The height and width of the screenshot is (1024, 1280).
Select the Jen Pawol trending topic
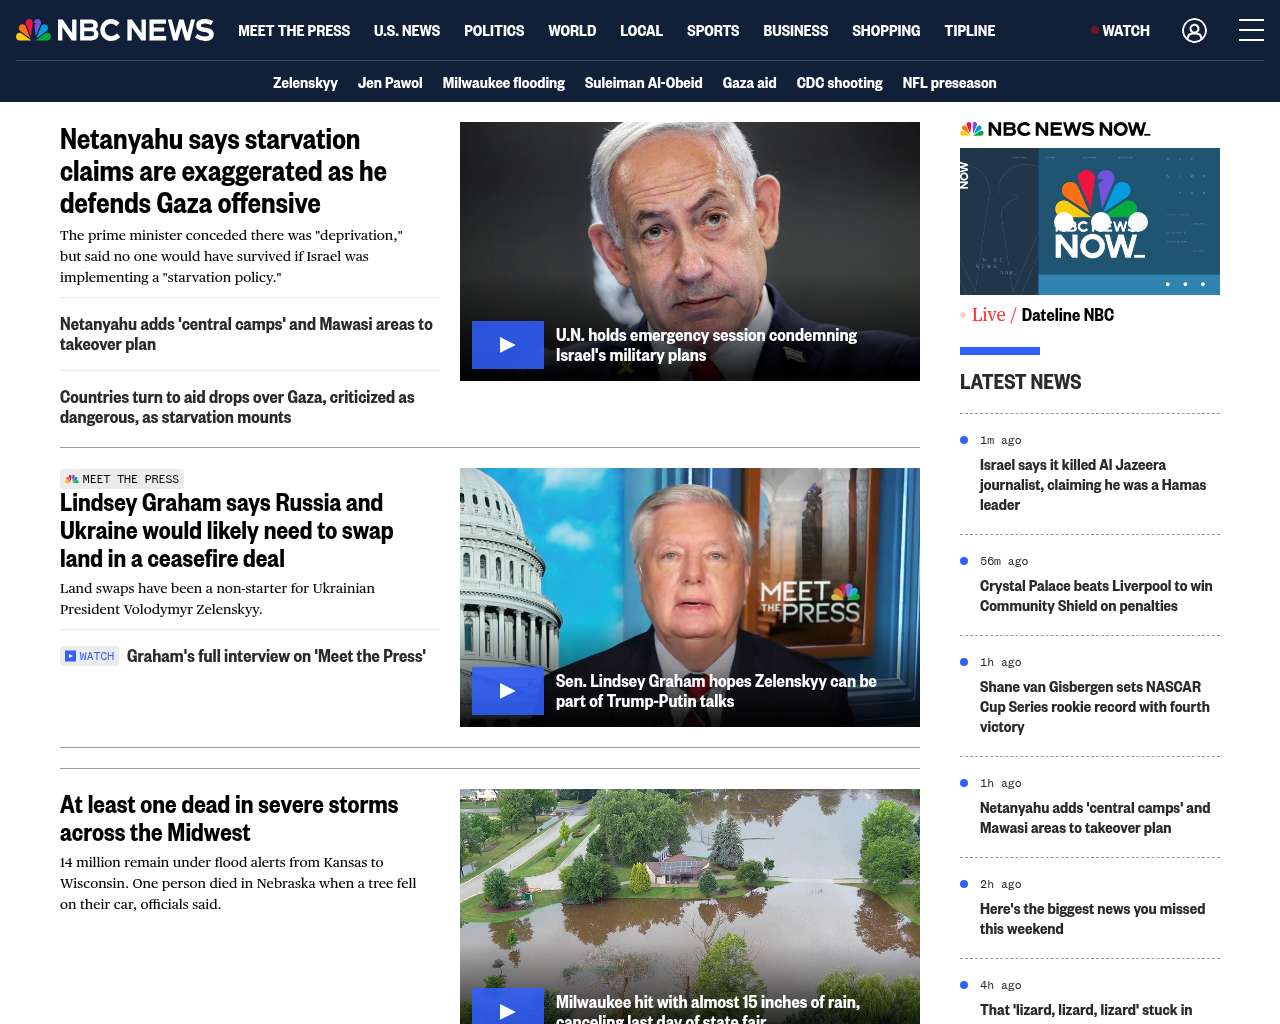[x=390, y=83]
